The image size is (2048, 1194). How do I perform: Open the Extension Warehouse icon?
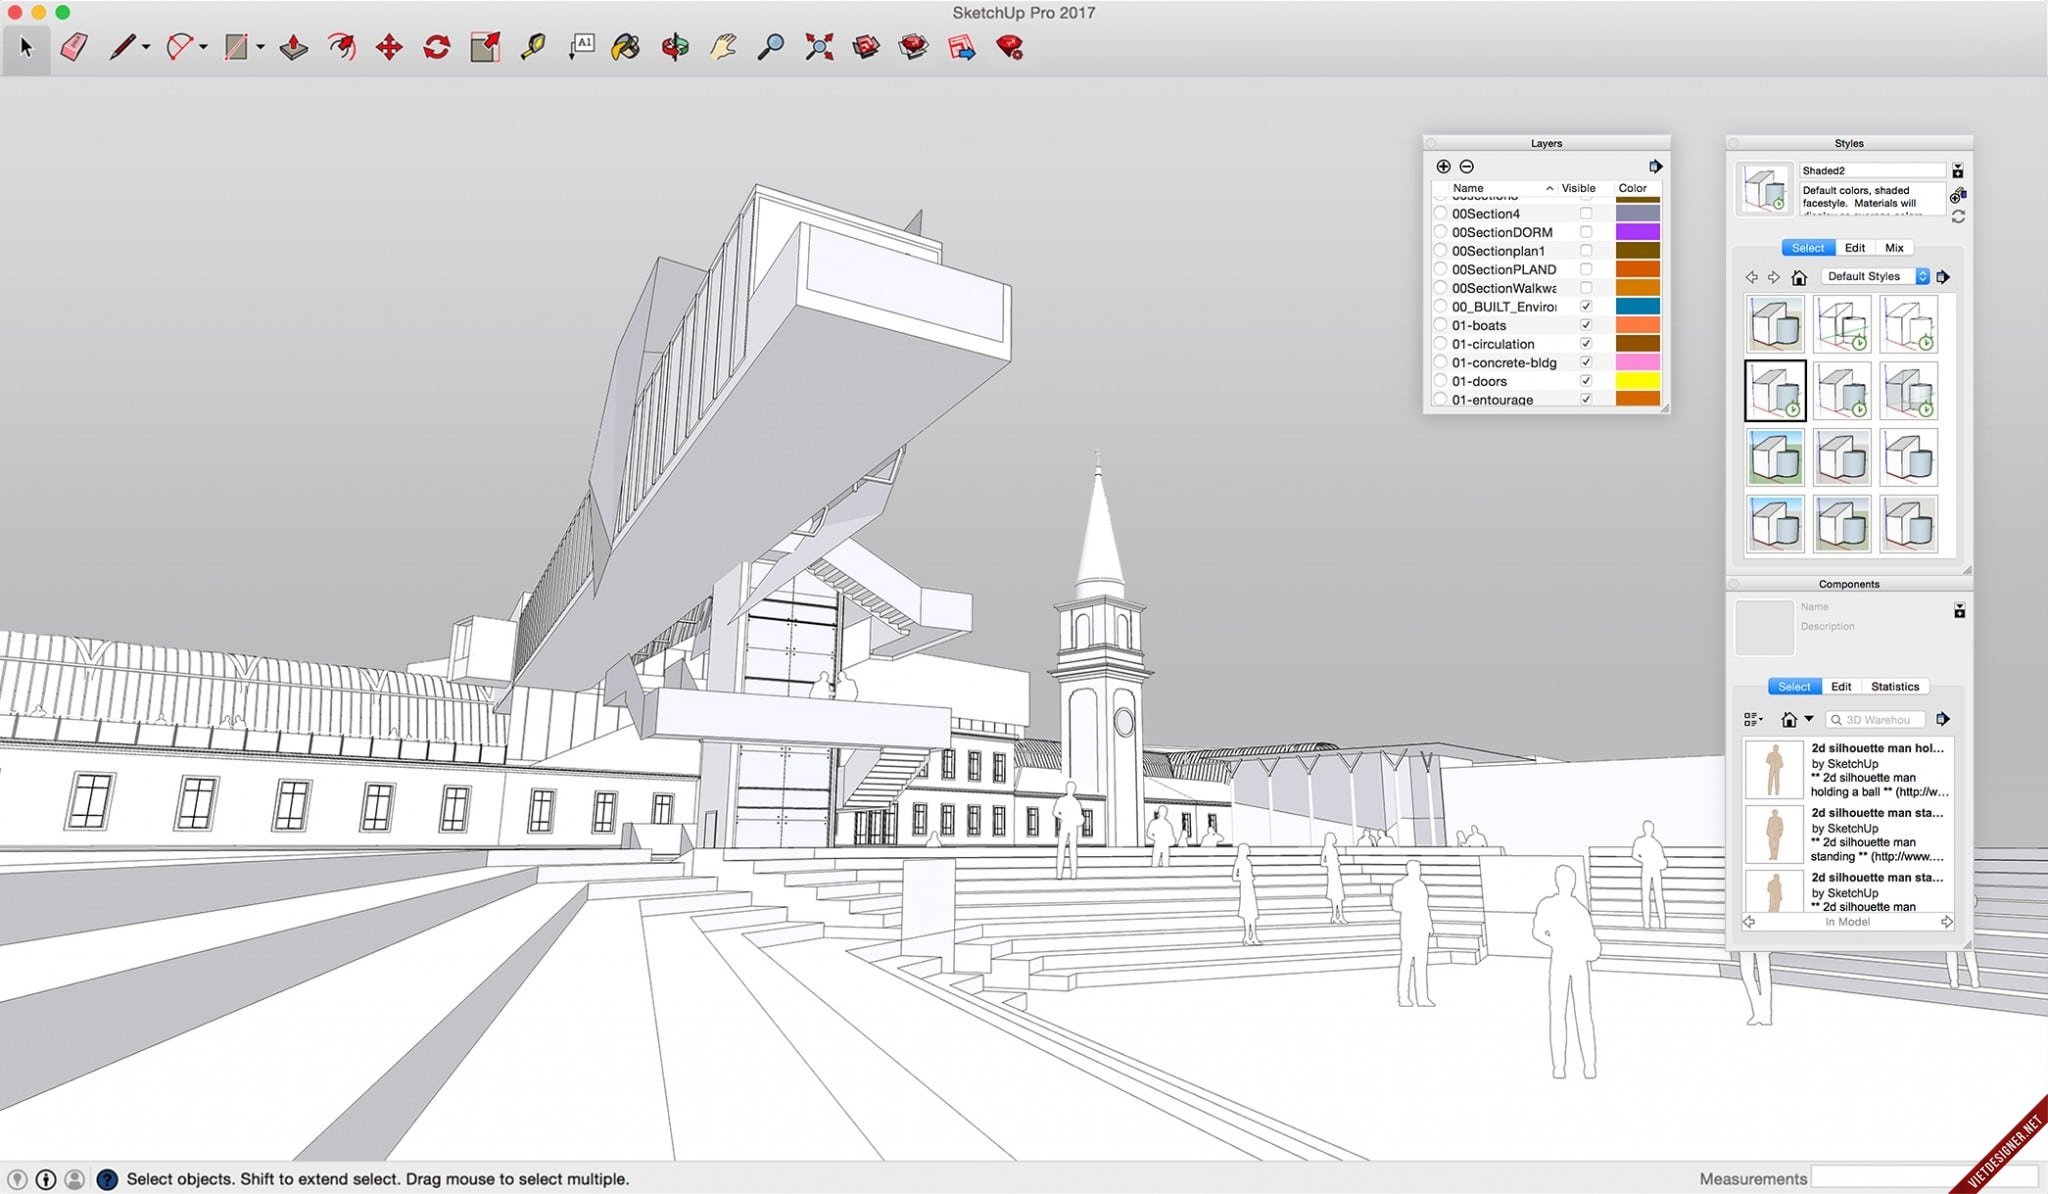click(913, 46)
